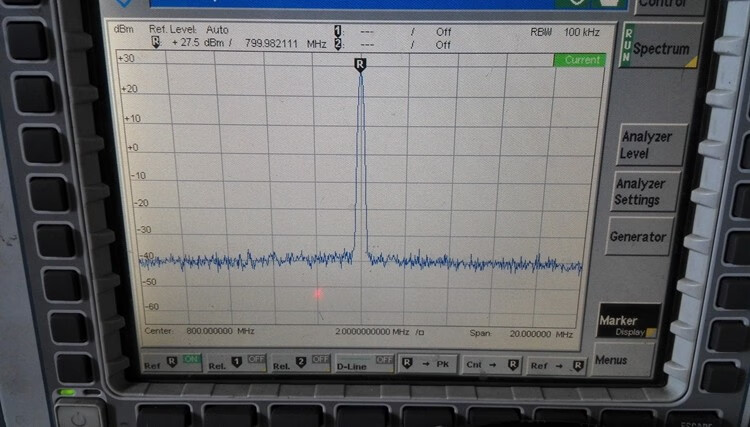750x427 pixels.
Task: Click marker 1 readout icon in header
Action: (338, 31)
